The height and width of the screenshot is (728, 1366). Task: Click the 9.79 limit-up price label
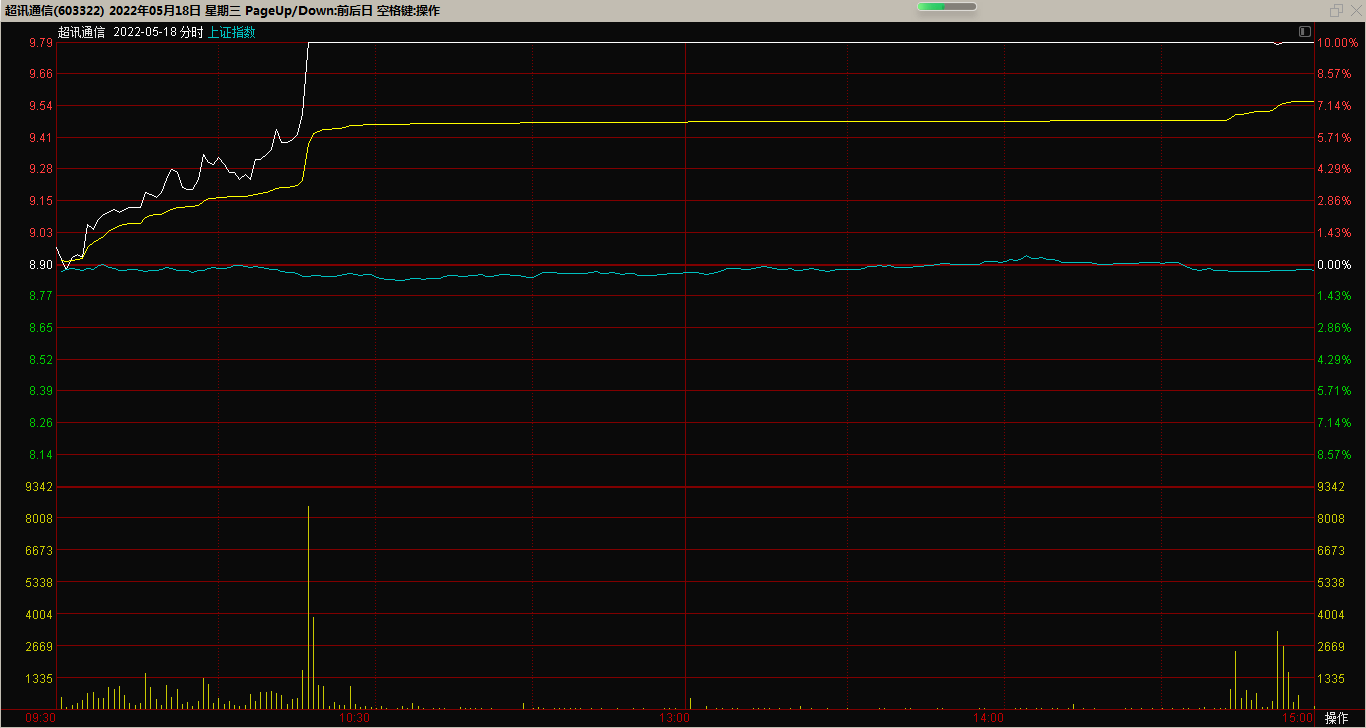(41, 43)
